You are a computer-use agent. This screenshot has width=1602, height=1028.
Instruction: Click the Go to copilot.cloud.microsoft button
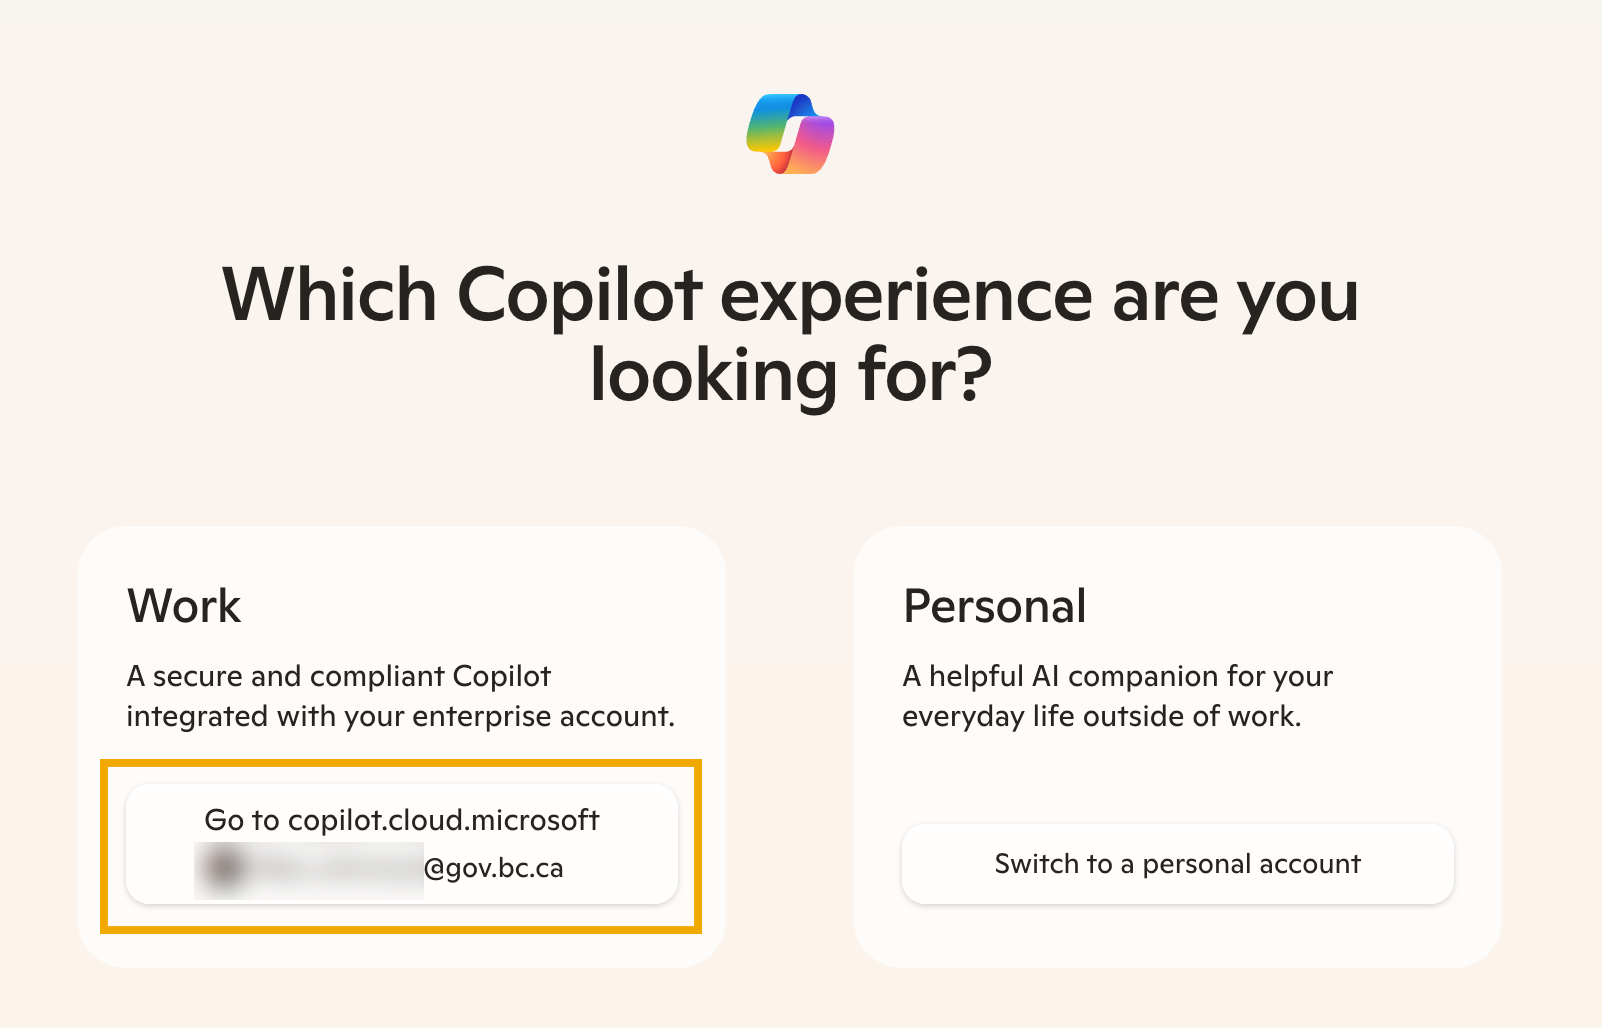click(402, 844)
